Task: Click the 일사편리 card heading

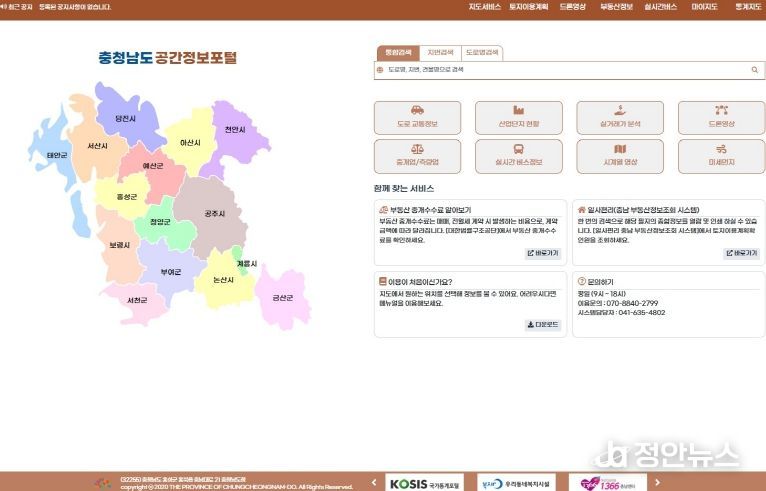Action: coord(643,210)
